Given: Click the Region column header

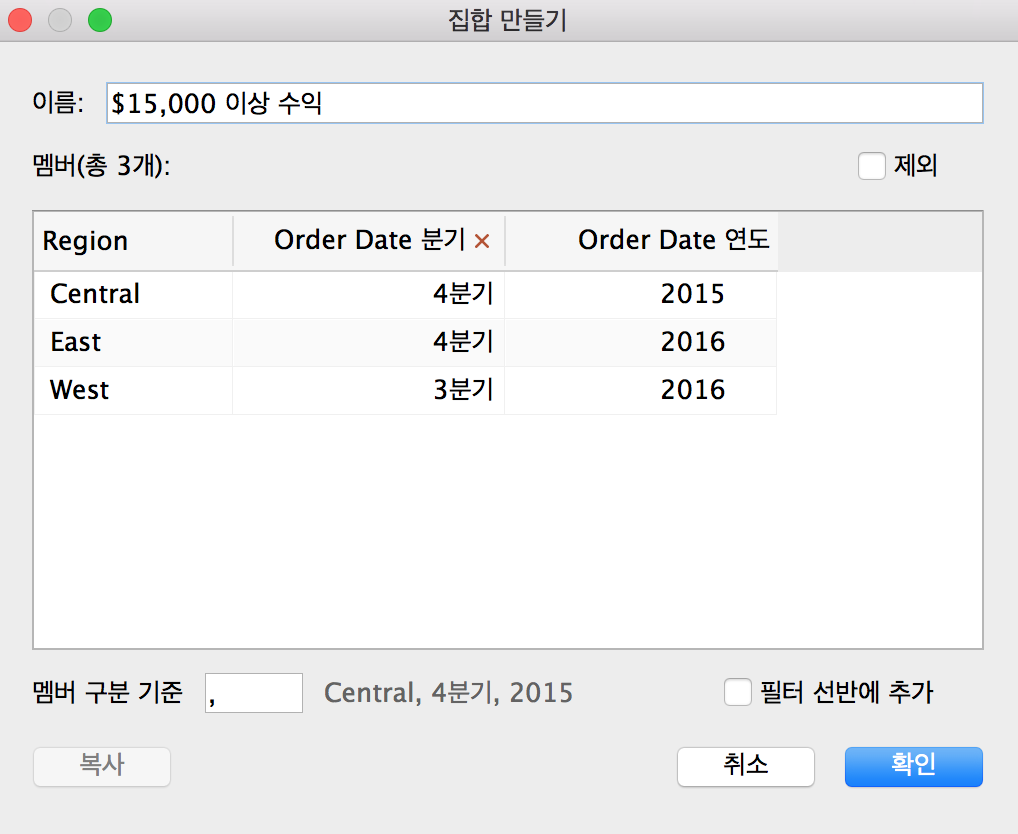Looking at the screenshot, I should (133, 241).
